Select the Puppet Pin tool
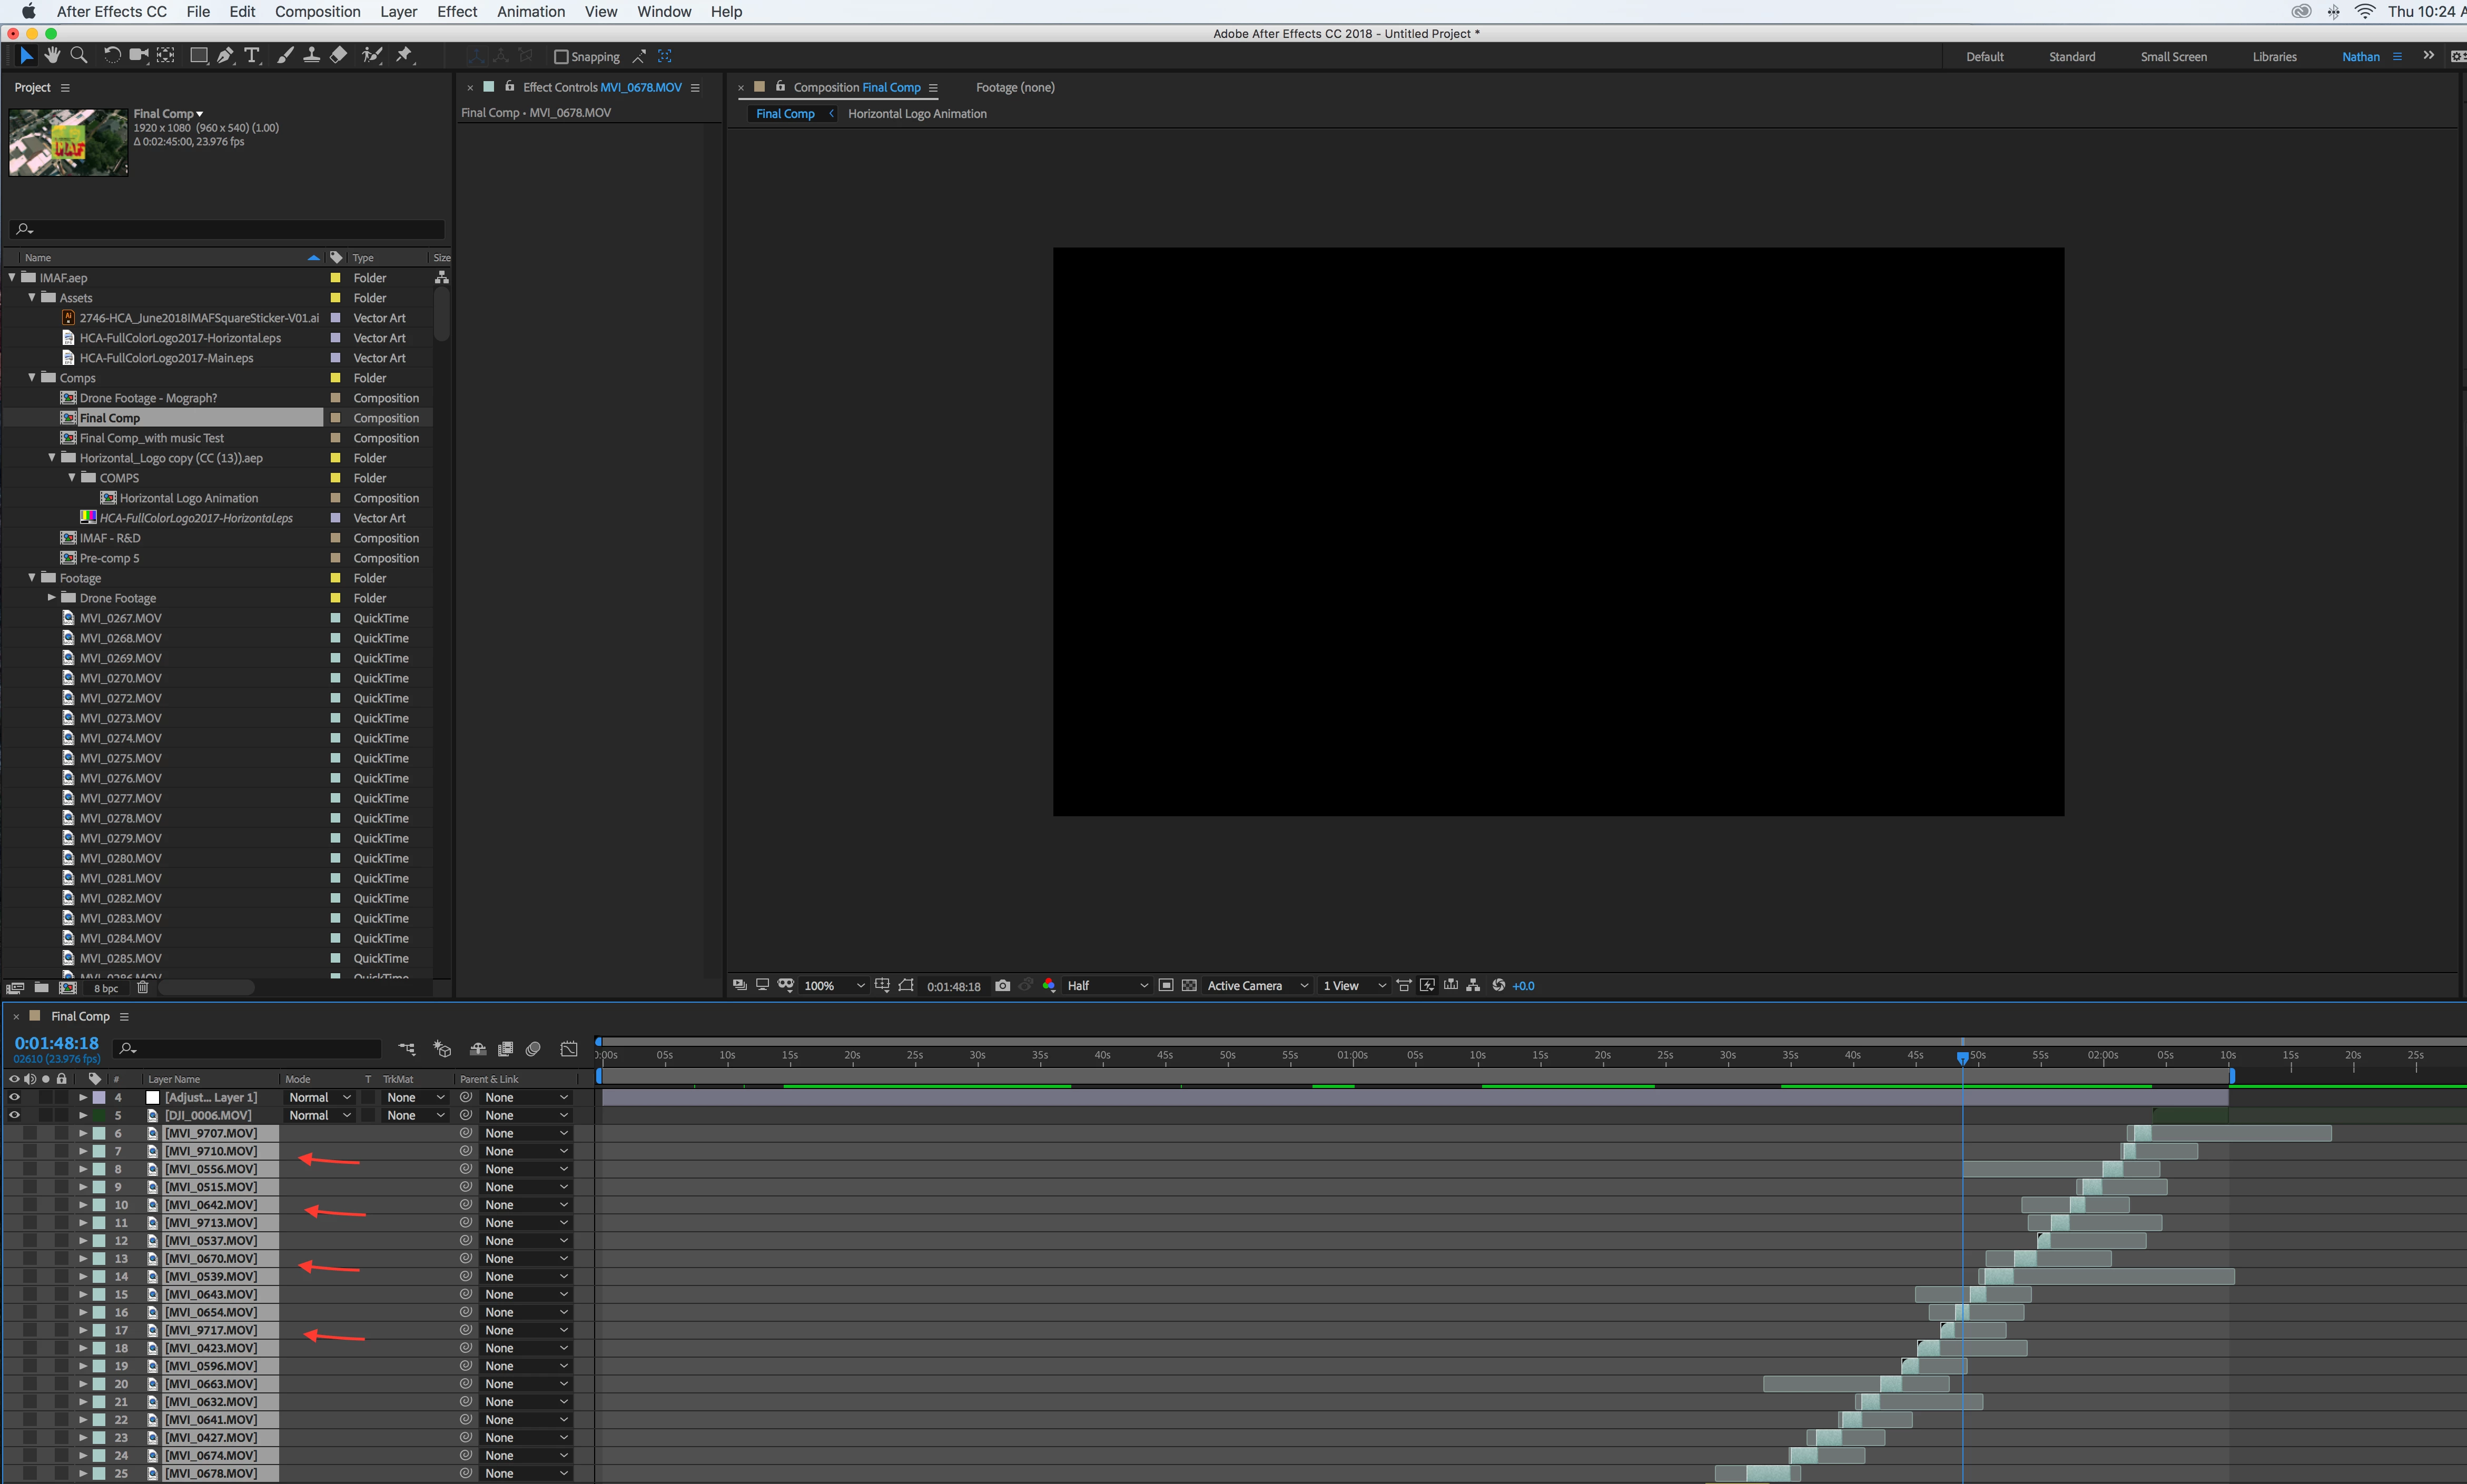The width and height of the screenshot is (2467, 1484). tap(404, 56)
